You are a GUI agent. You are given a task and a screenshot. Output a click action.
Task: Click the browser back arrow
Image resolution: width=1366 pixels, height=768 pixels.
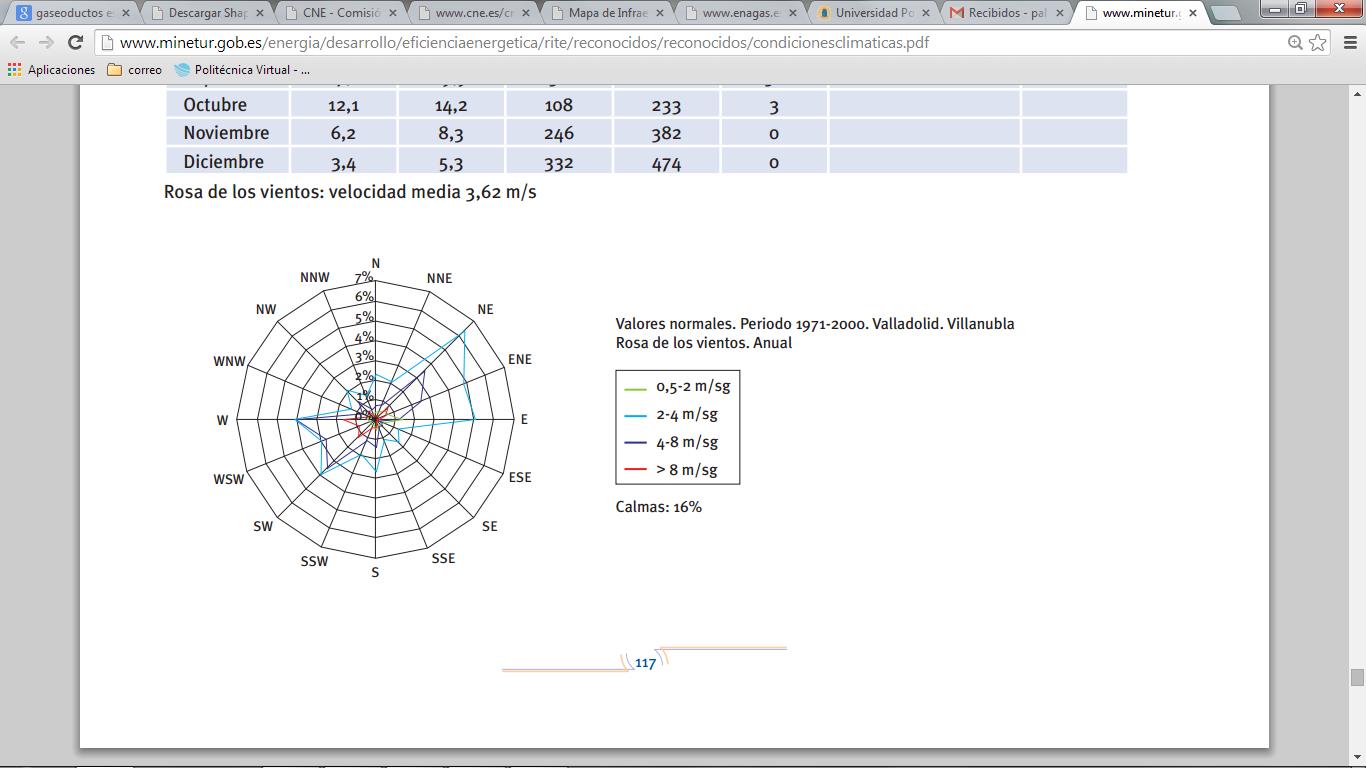point(17,43)
